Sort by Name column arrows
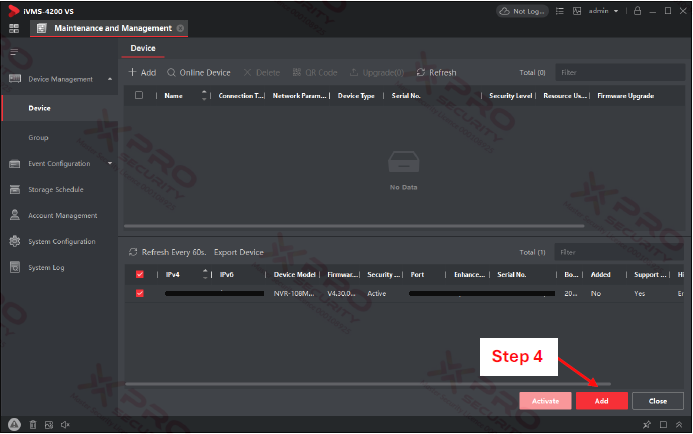Image resolution: width=693 pixels, height=434 pixels. (204, 95)
